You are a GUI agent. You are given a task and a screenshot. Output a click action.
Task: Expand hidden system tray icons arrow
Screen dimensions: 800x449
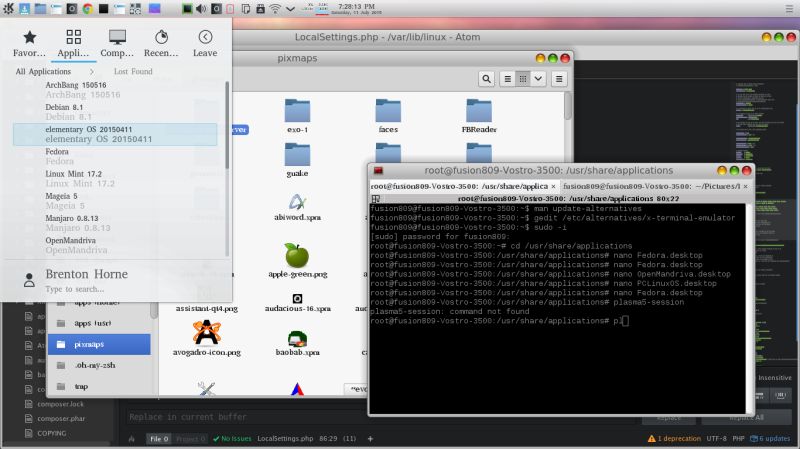[290, 9]
